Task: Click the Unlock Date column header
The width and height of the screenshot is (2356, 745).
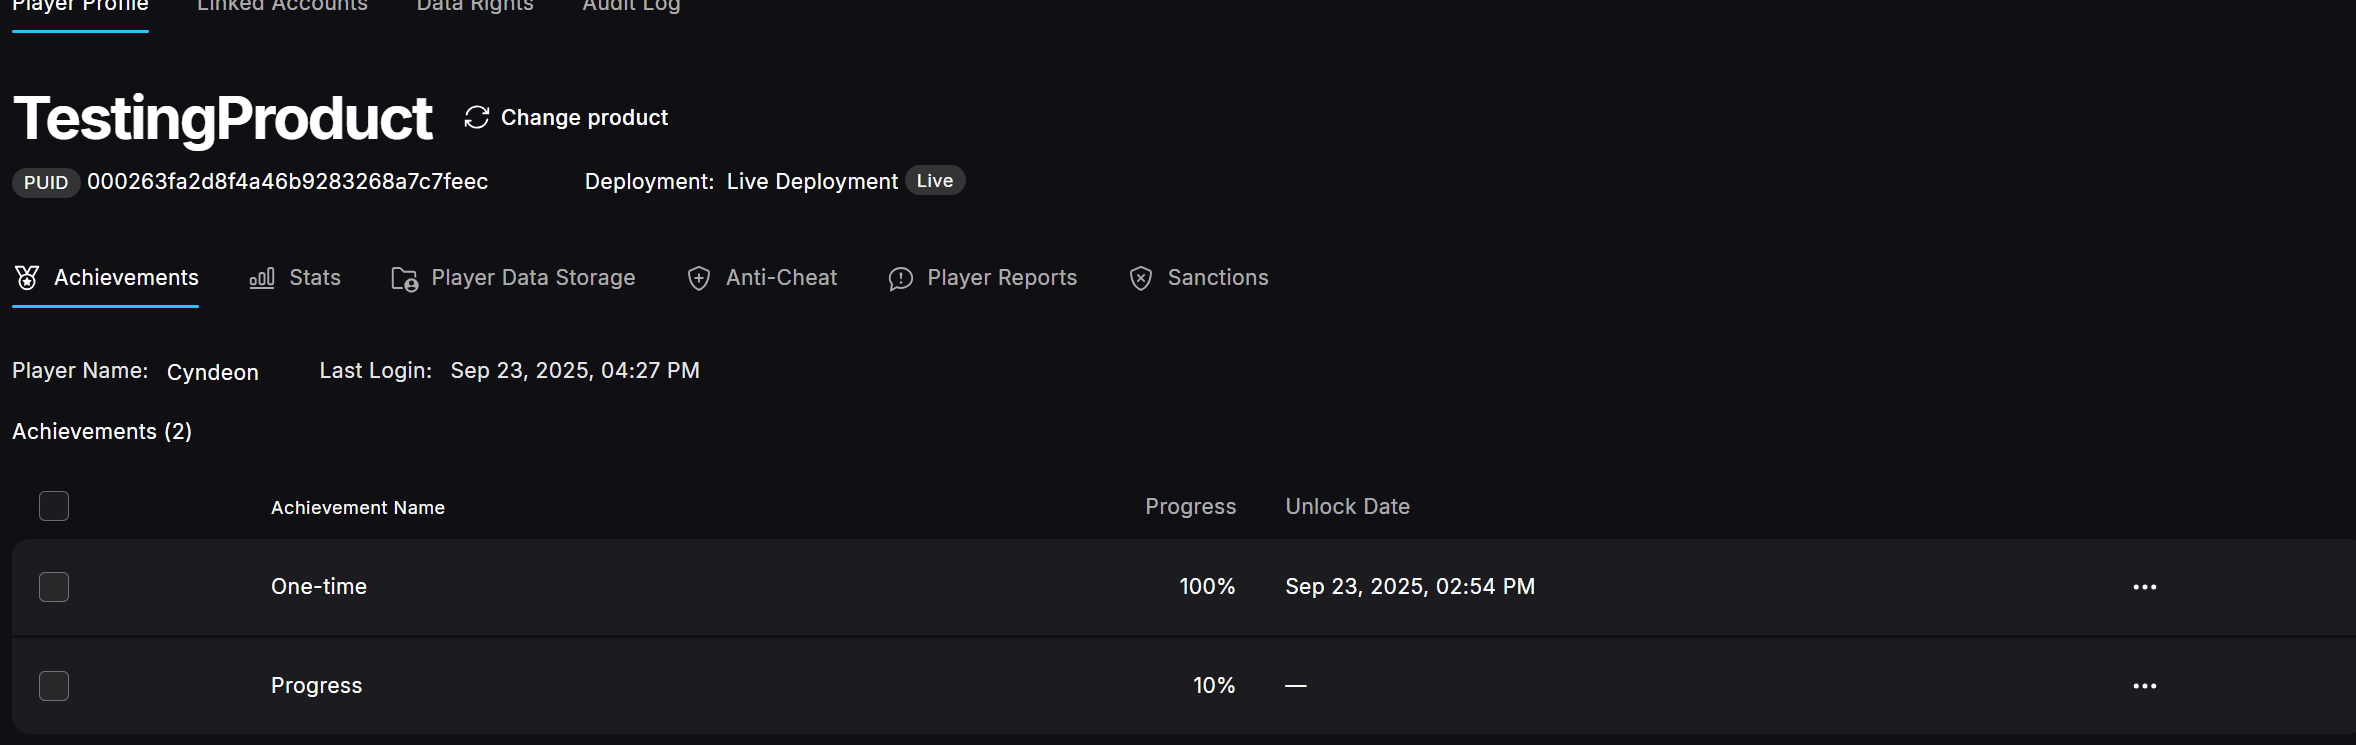Action: [1347, 507]
